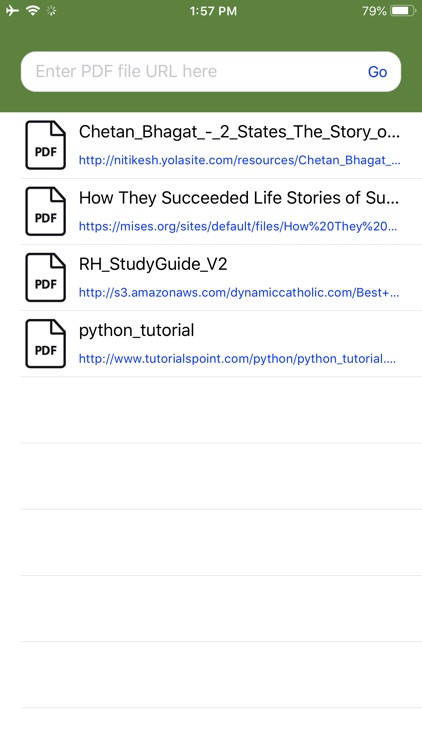Tap the PDF icon beside python_tutorial
The width and height of the screenshot is (422, 750).
(x=45, y=344)
